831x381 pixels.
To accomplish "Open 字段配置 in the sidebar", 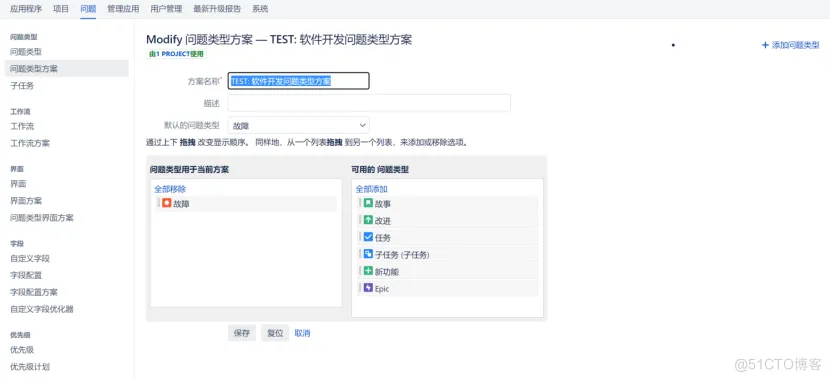I will click(26, 276).
